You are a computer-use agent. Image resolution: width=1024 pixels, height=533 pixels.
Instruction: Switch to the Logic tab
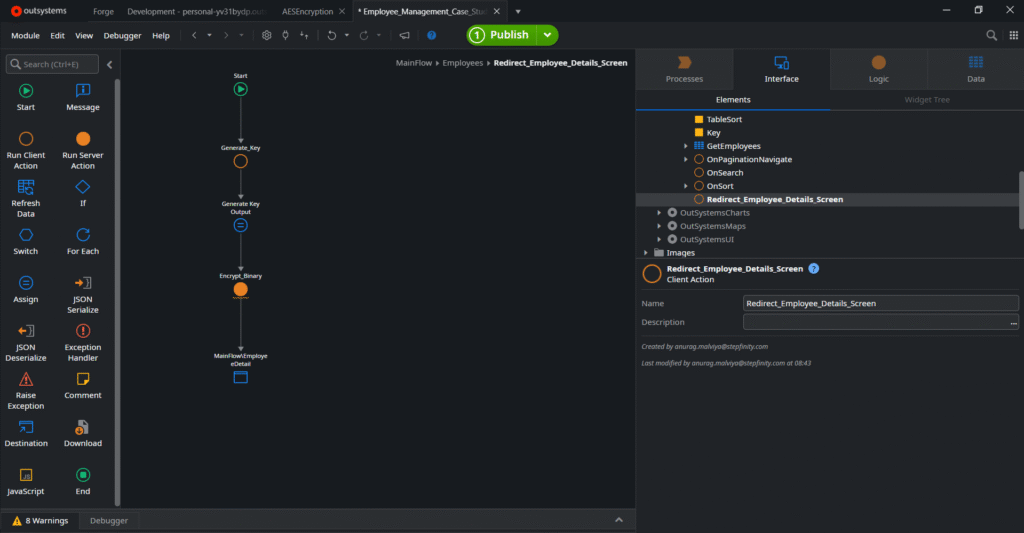click(x=878, y=69)
